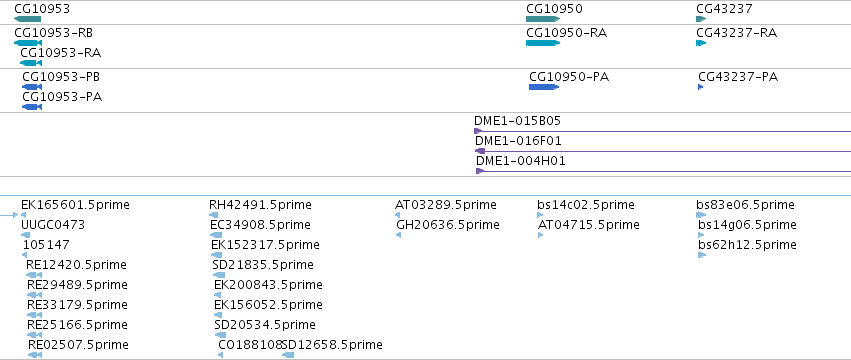Viewport: 851px width, 360px height.
Task: Select the RH42491.5prime EST arrow
Action: tap(213, 215)
